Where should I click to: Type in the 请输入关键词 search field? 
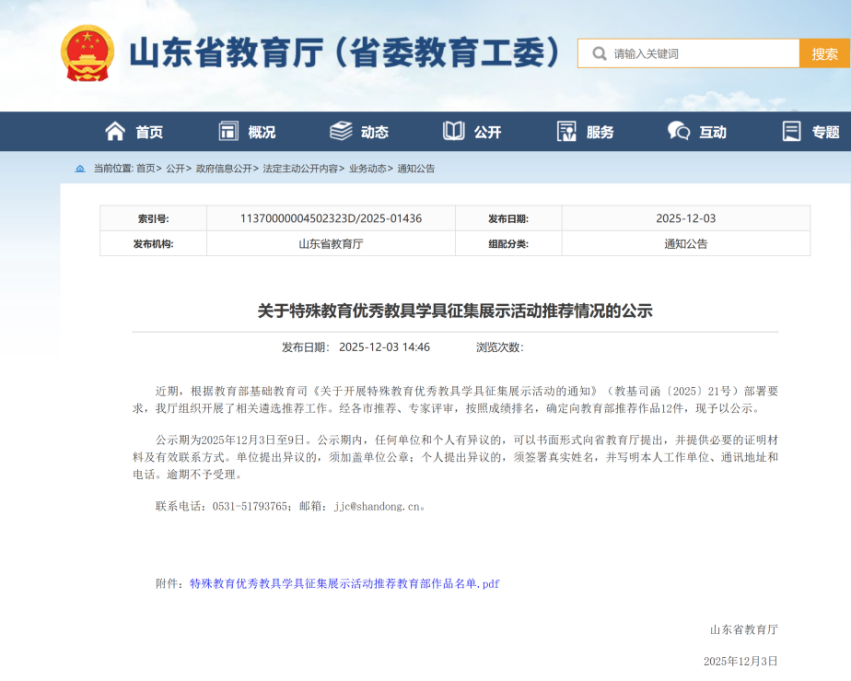coord(700,54)
